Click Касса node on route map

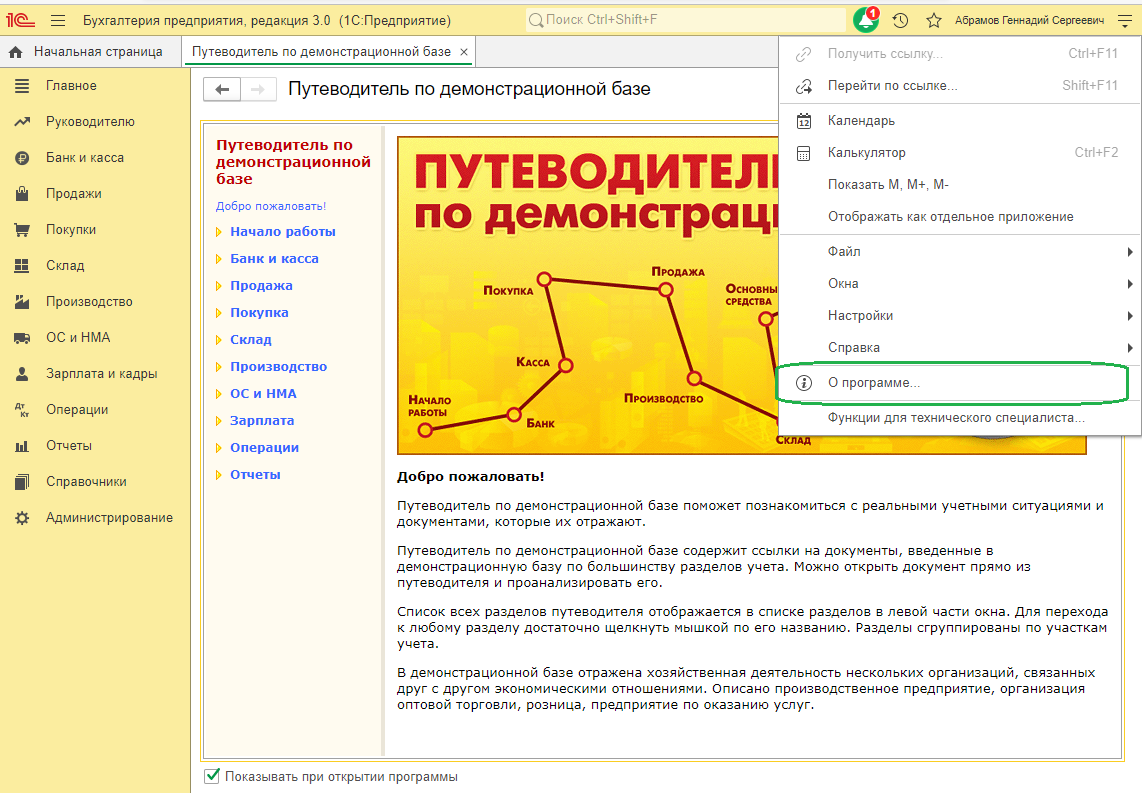tap(566, 366)
